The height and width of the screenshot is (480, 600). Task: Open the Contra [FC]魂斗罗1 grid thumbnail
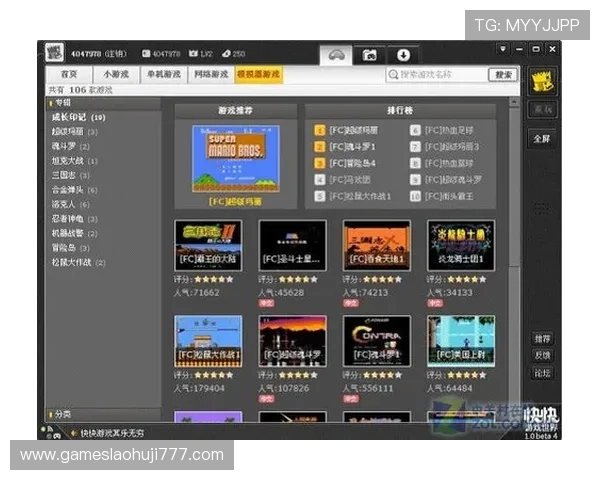click(x=377, y=341)
